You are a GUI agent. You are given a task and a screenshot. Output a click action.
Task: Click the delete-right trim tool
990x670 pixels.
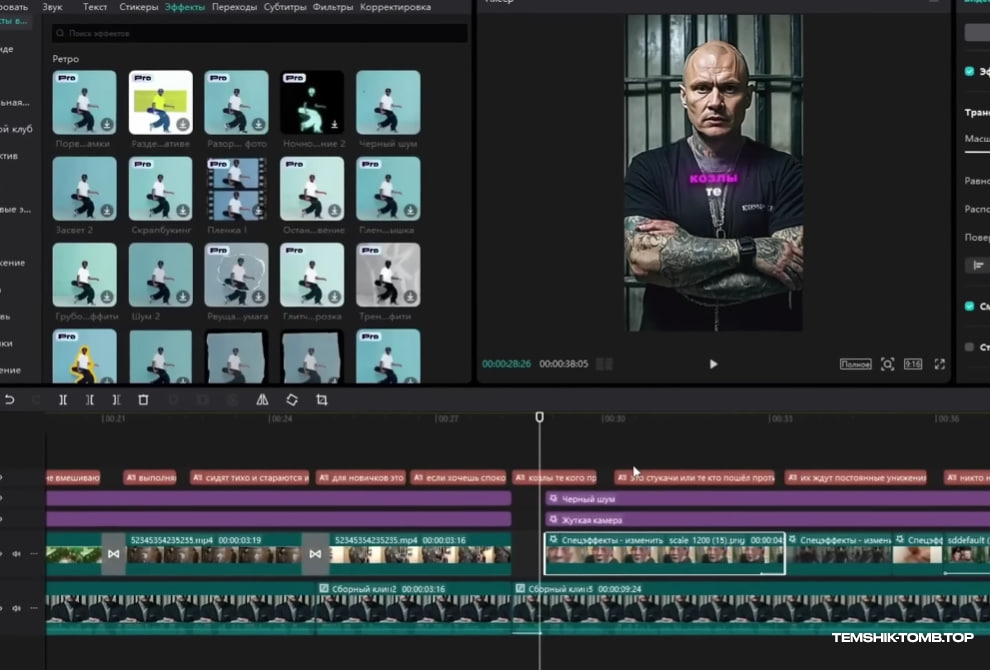(x=116, y=400)
